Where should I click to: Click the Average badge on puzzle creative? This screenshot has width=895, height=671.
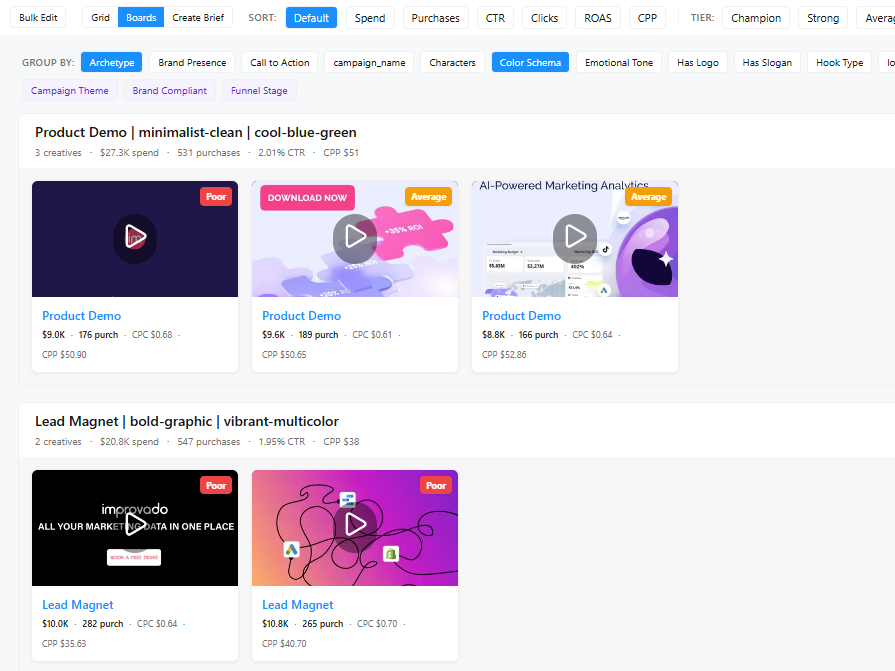pos(428,197)
